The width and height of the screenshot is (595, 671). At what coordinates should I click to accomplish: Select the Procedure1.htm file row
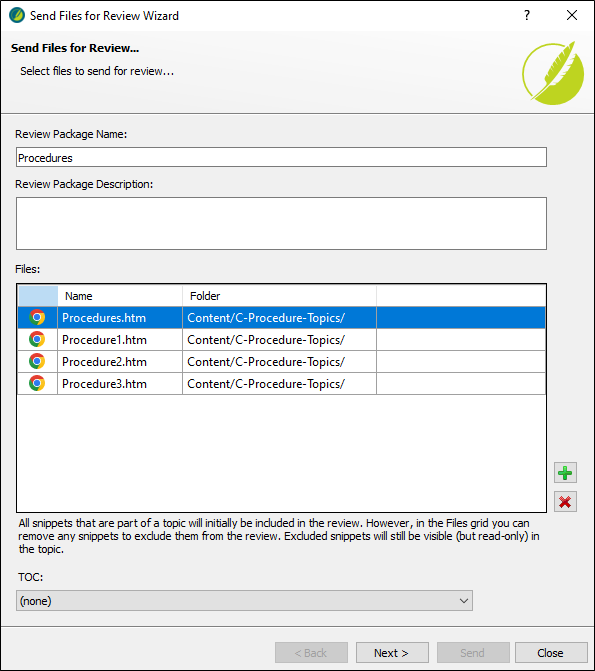coord(281,340)
